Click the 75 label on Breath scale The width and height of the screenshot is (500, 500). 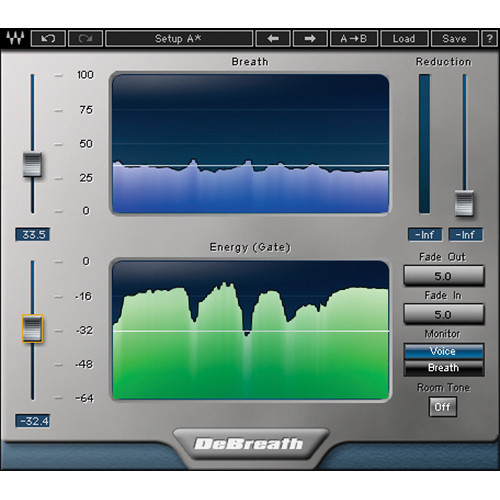(86, 110)
